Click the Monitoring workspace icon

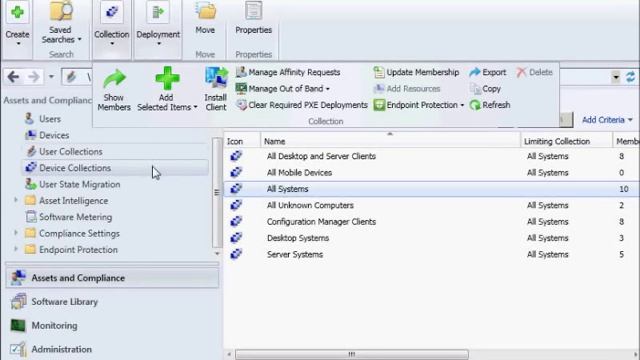pos(18,325)
